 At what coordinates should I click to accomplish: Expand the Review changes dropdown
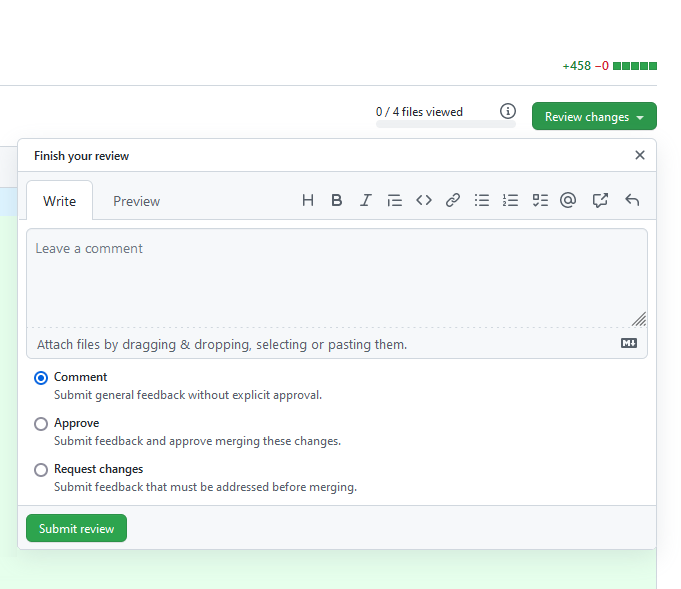[594, 117]
